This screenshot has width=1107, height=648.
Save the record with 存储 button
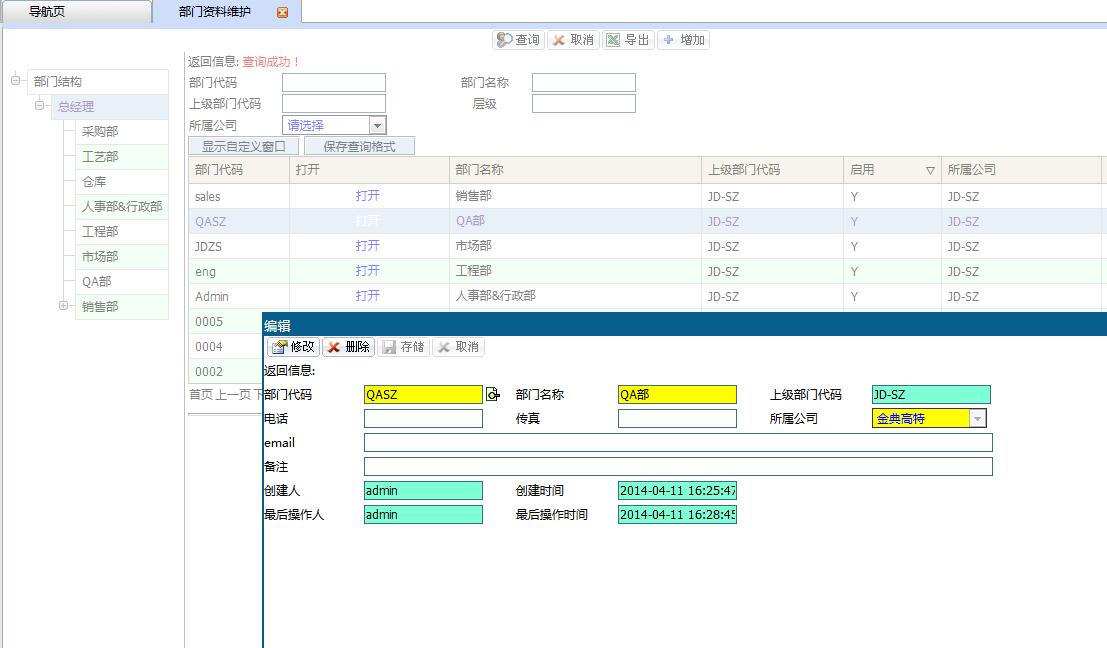[x=404, y=347]
